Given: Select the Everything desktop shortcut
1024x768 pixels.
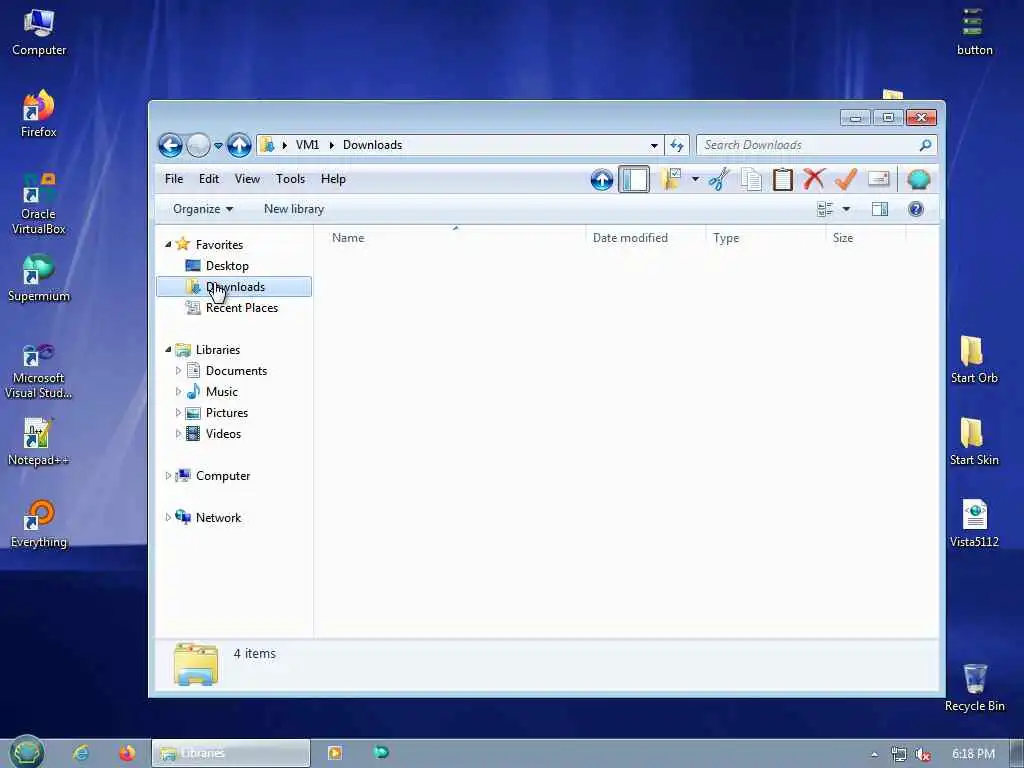Looking at the screenshot, I should pyautogui.click(x=39, y=524).
